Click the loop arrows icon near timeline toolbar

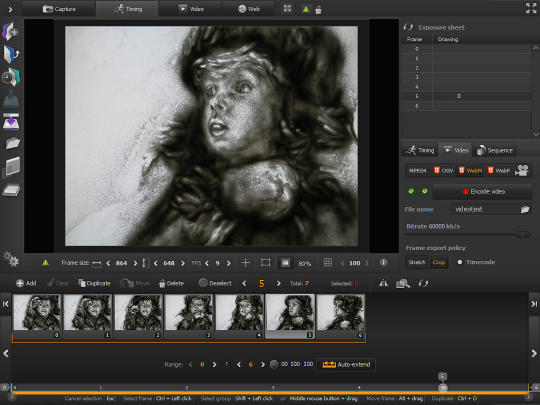point(423,283)
